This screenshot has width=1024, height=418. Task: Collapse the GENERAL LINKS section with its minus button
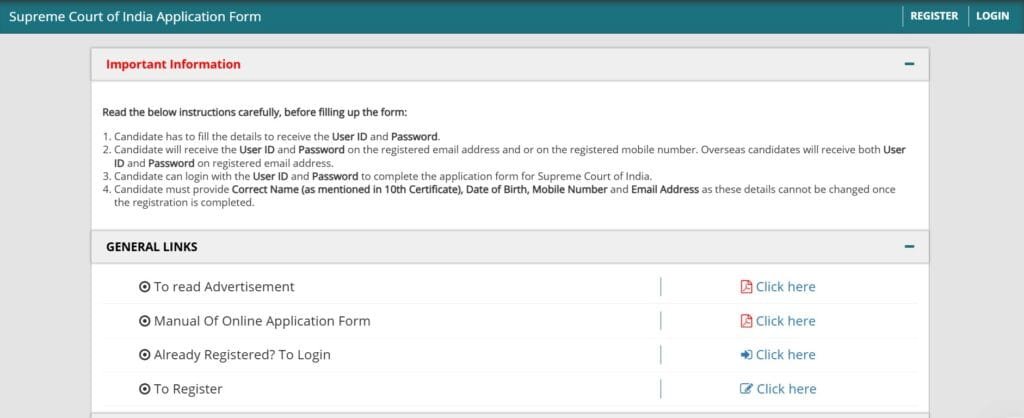pyautogui.click(x=909, y=246)
